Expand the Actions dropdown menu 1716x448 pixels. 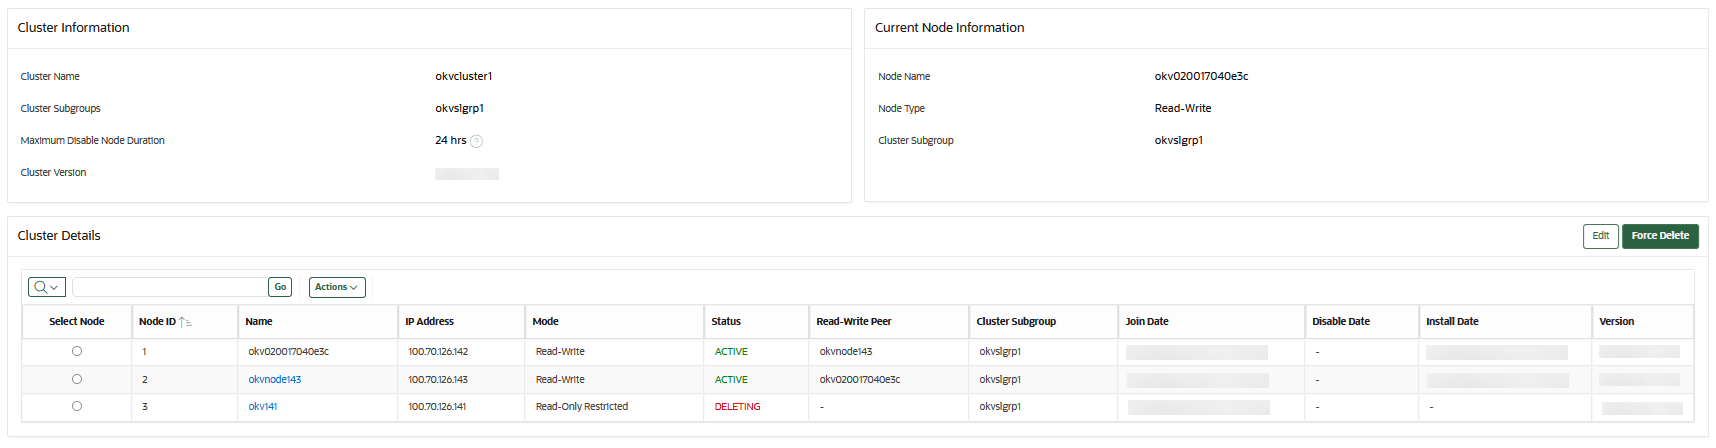tap(337, 287)
